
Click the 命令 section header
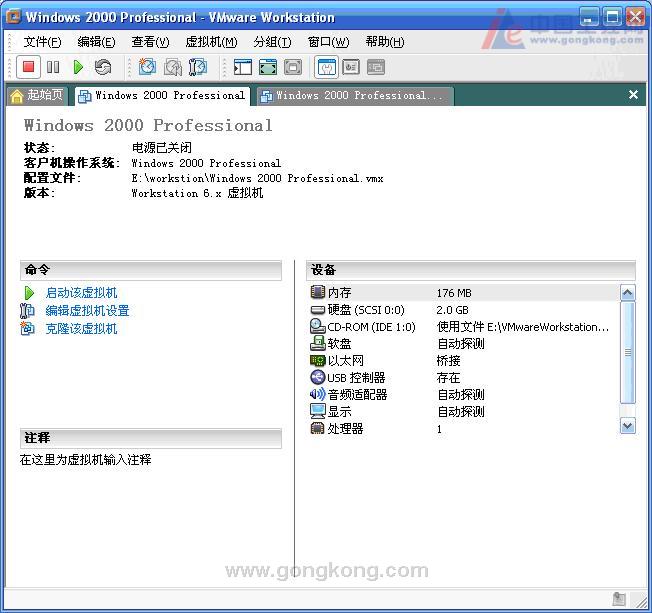[151, 270]
